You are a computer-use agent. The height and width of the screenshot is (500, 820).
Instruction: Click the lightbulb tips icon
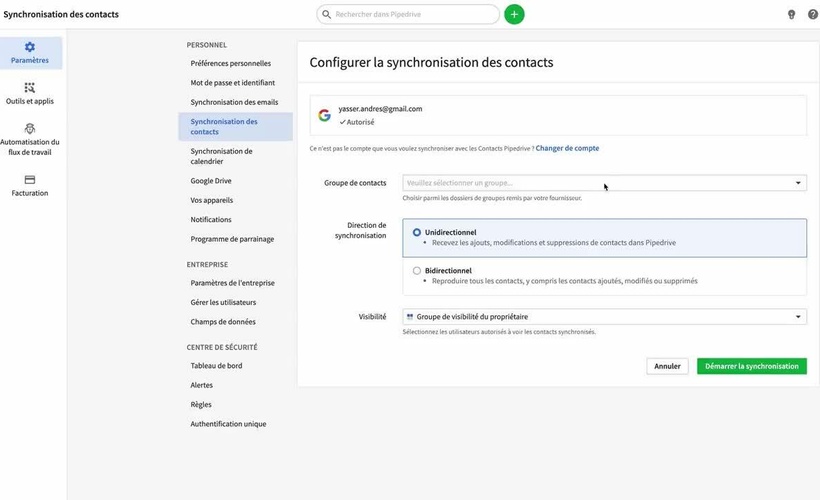pos(791,14)
